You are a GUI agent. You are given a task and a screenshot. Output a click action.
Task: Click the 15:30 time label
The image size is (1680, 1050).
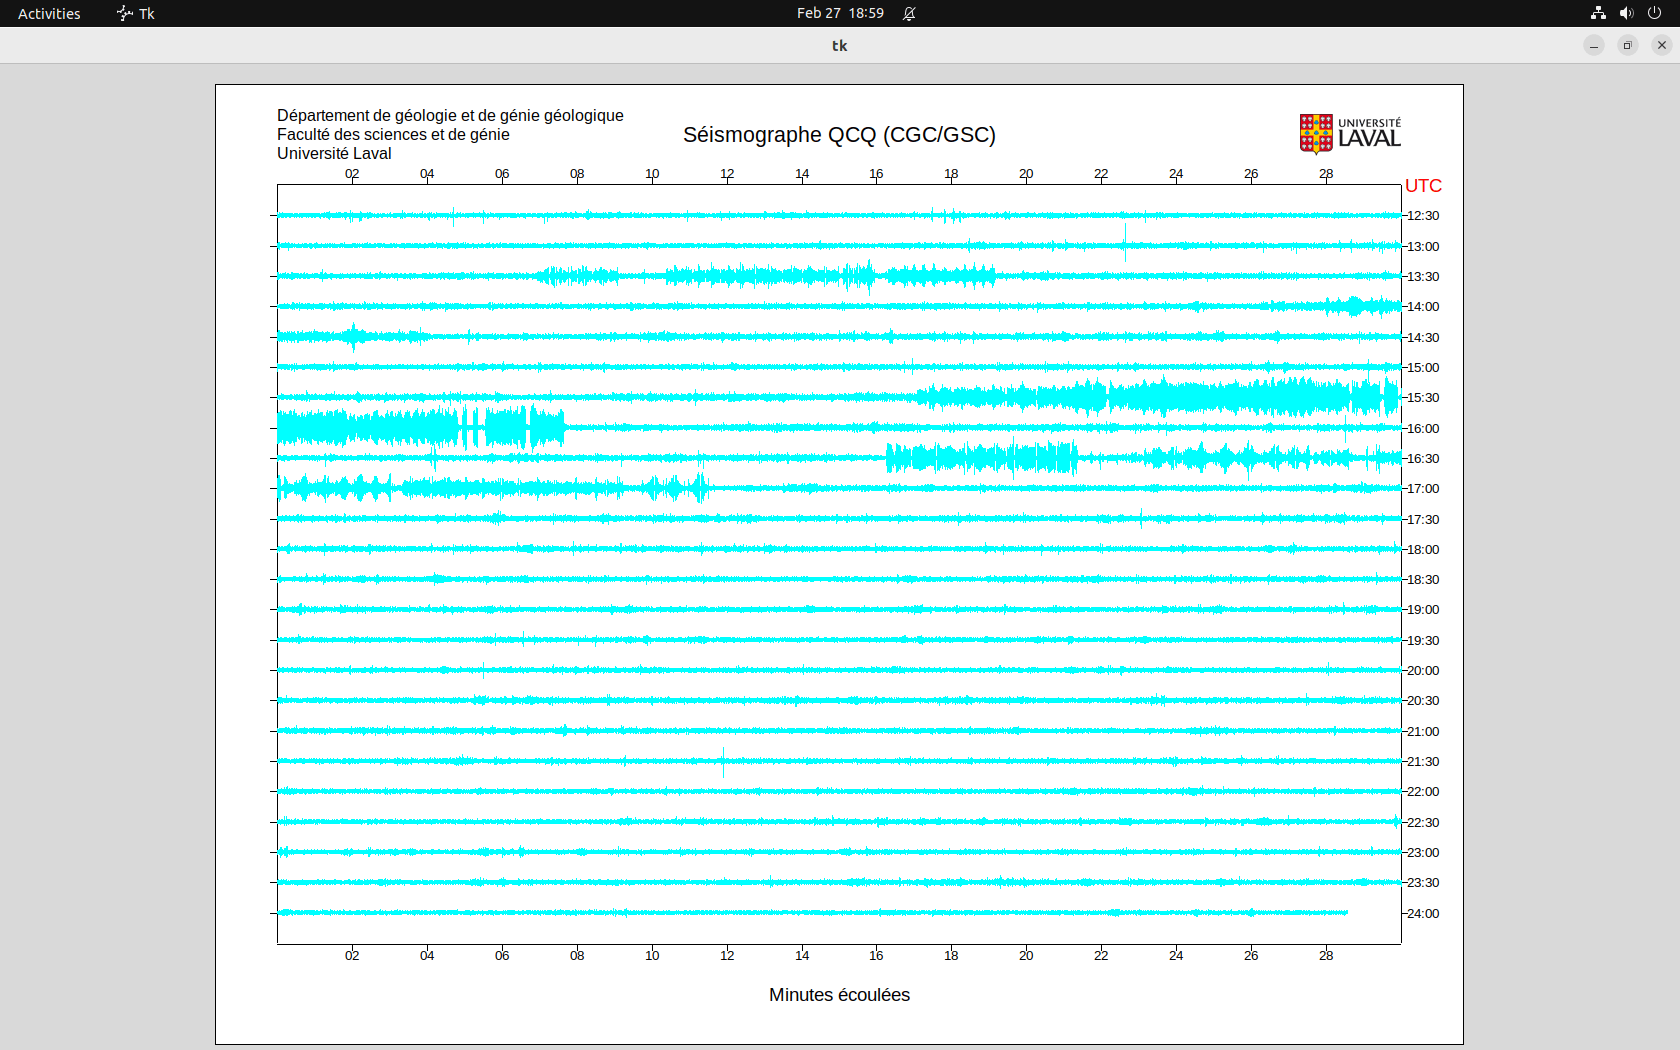pyautogui.click(x=1423, y=398)
